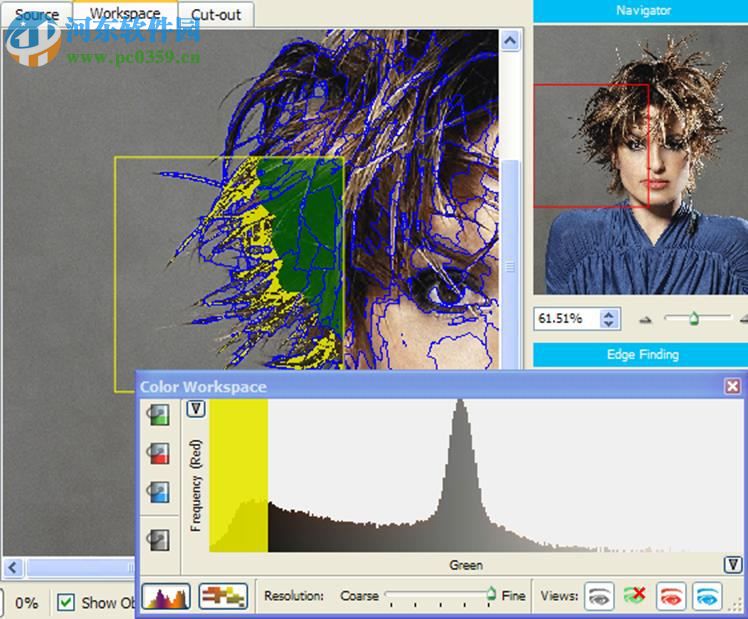Viewport: 748px width, 619px height.
Task: Switch to the Source tab
Action: pos(37,15)
